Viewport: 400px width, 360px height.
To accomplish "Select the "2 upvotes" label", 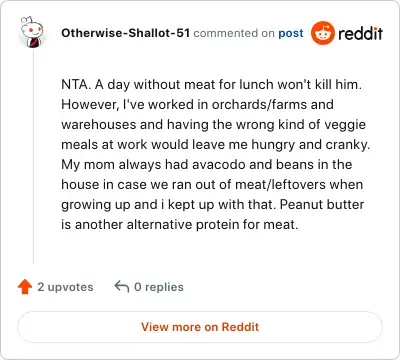I will [x=65, y=287].
